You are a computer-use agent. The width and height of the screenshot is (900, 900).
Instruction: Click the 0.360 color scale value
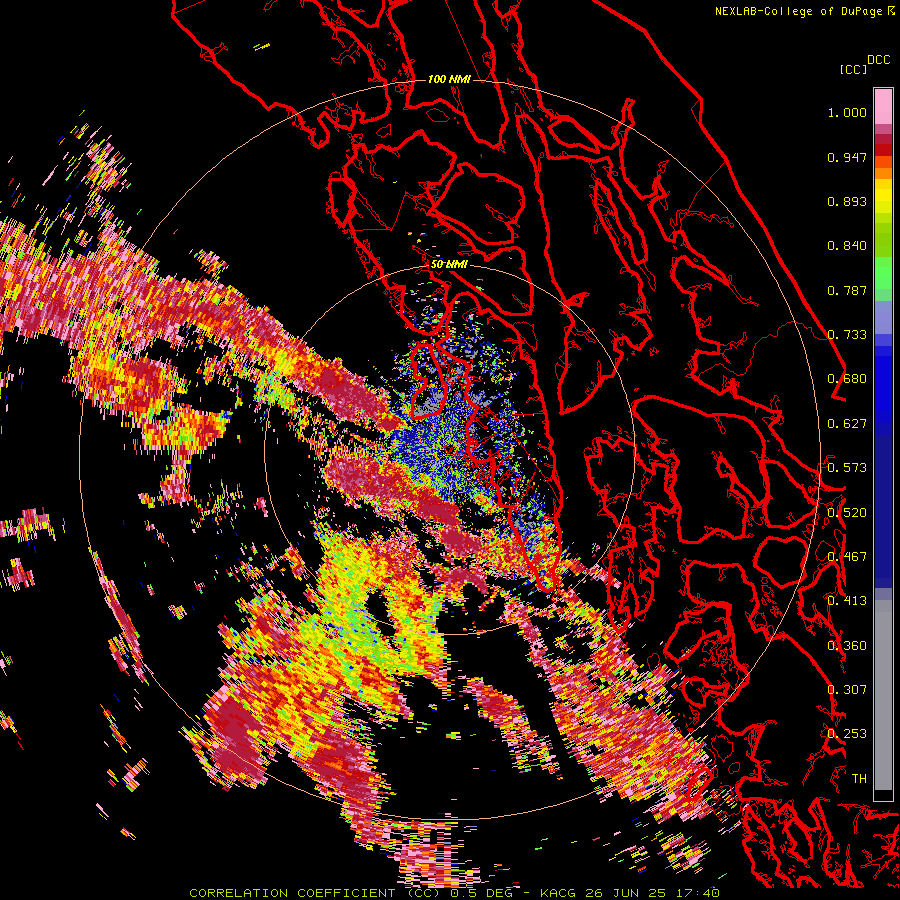point(847,645)
